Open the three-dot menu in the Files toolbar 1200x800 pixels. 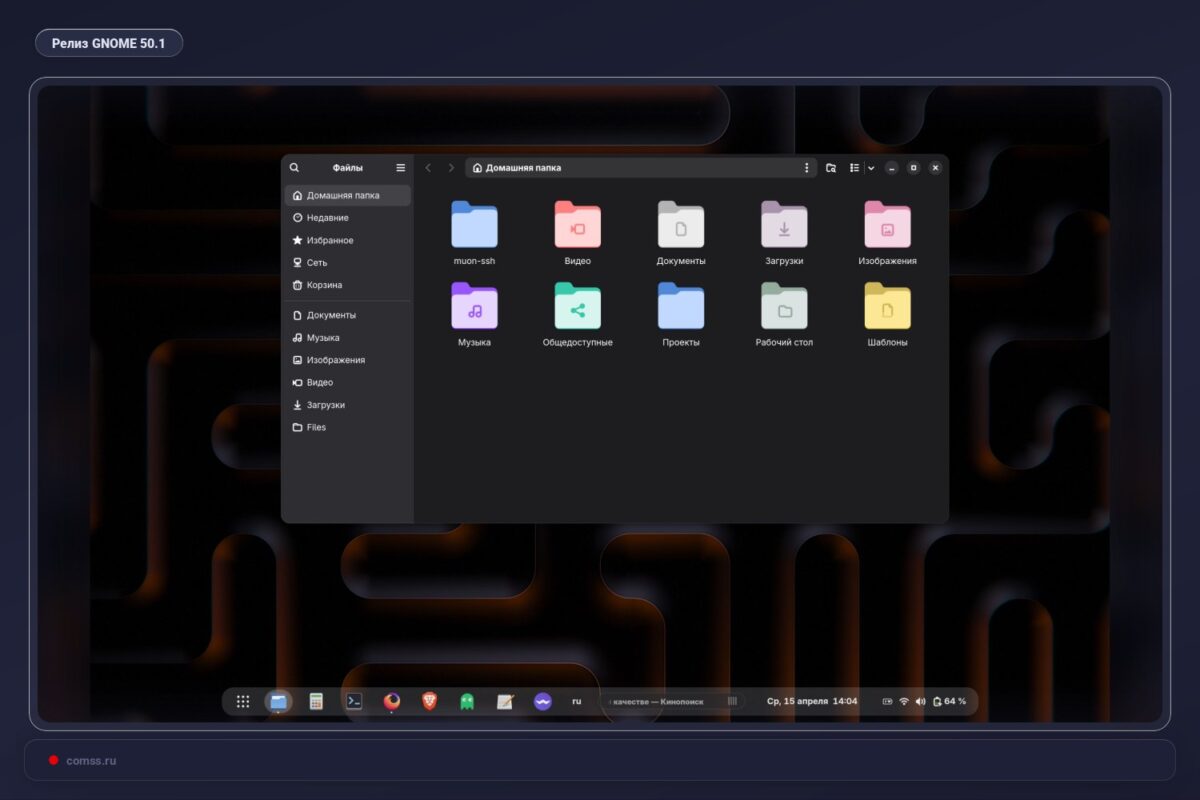807,167
